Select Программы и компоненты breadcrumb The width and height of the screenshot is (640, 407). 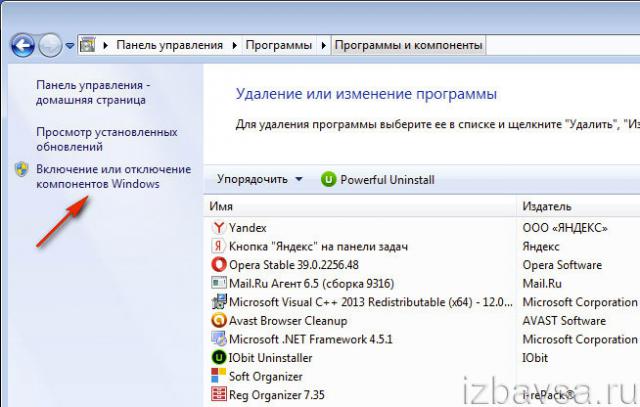click(408, 45)
